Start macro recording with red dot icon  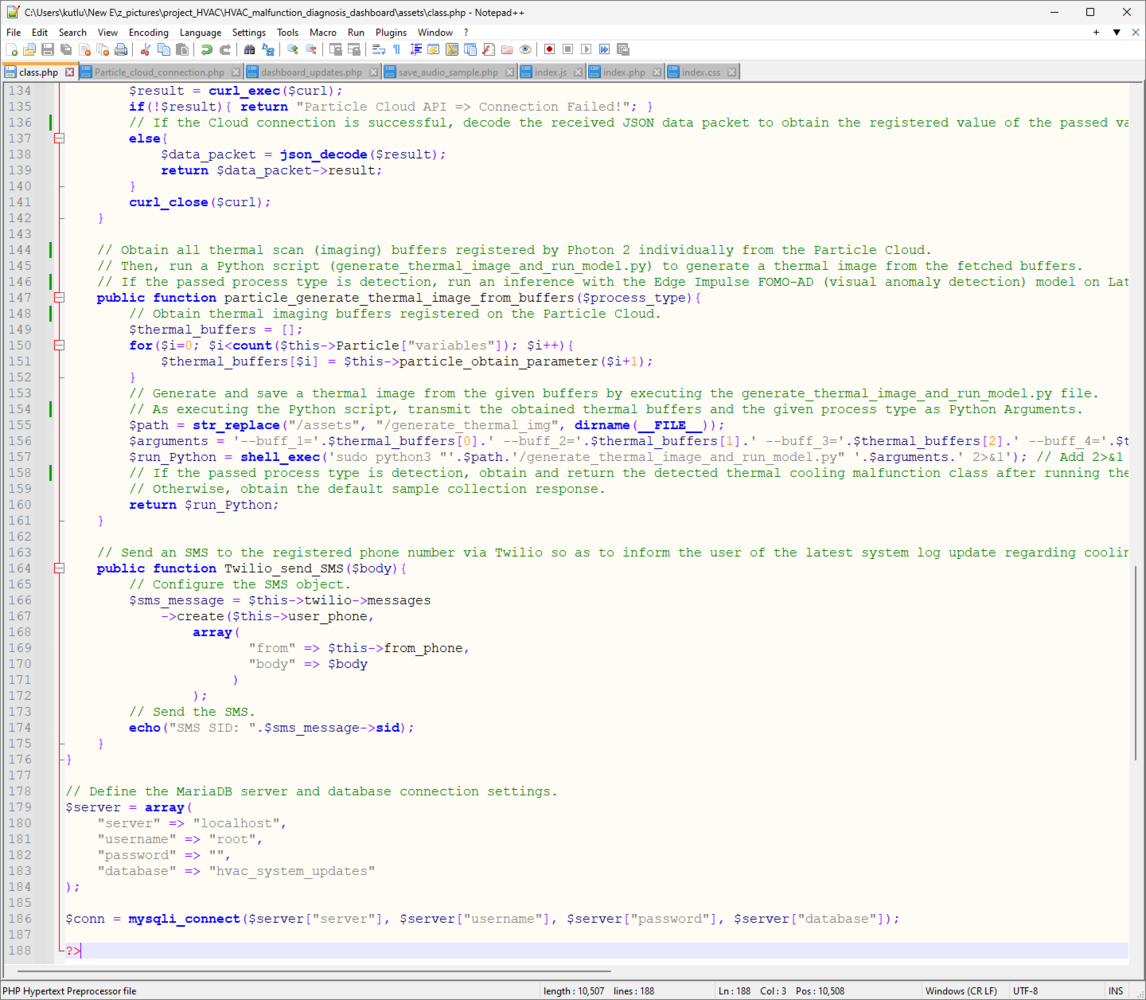coord(549,49)
